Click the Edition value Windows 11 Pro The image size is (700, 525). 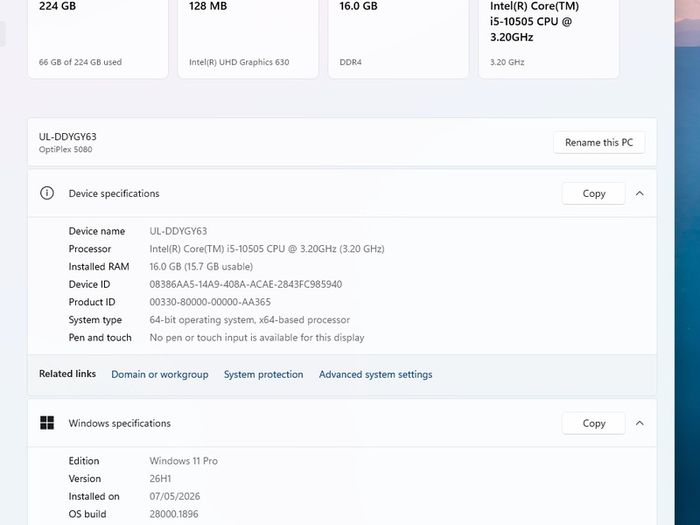183,461
